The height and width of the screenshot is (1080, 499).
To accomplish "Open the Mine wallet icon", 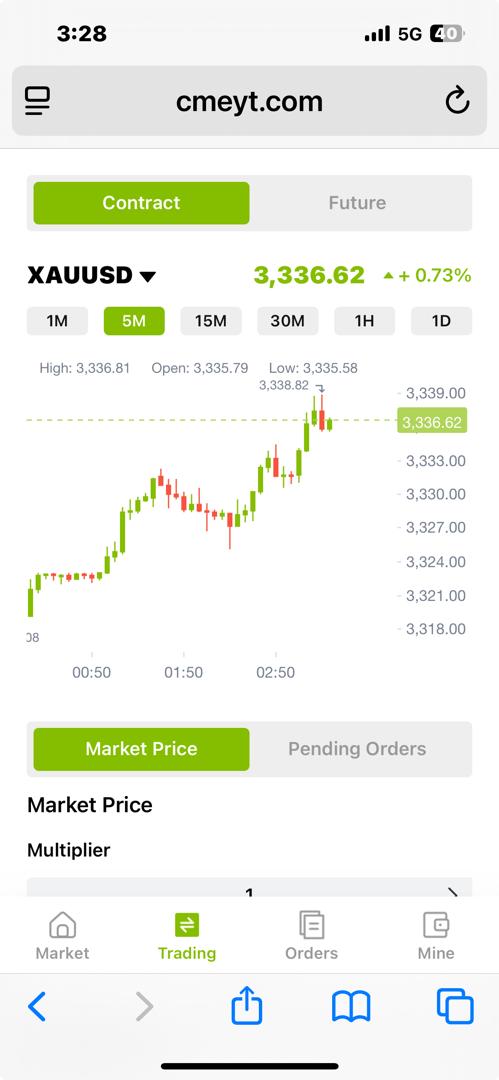I will [x=436, y=924].
